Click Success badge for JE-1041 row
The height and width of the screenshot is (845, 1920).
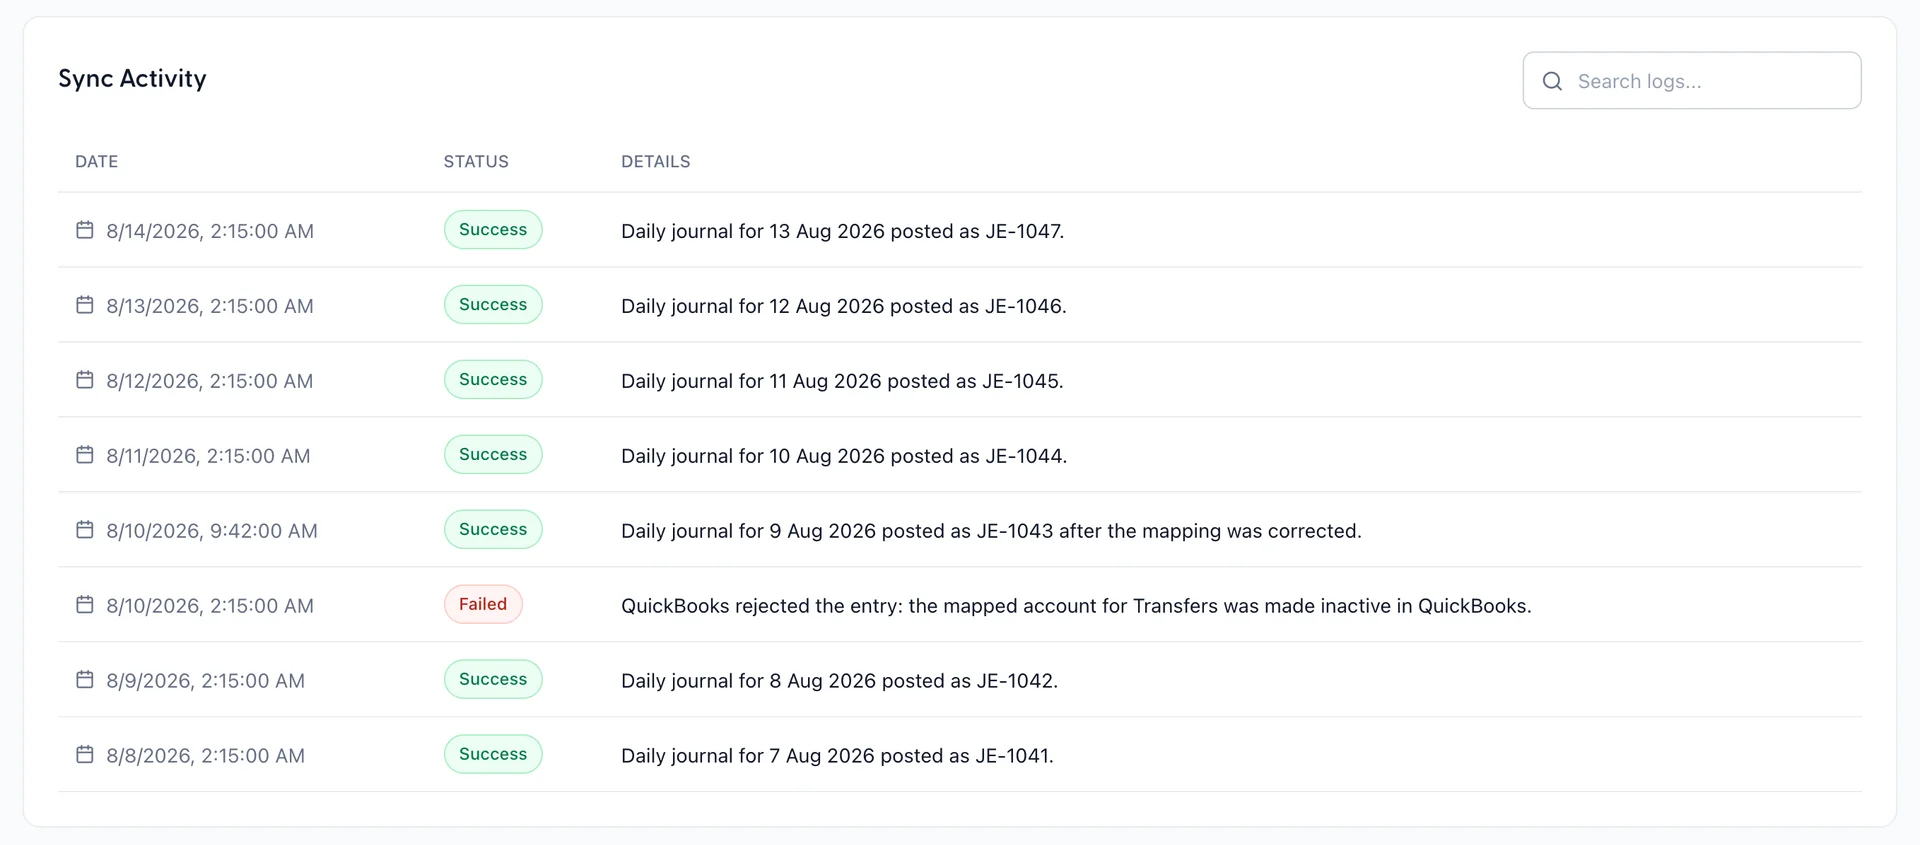(493, 754)
